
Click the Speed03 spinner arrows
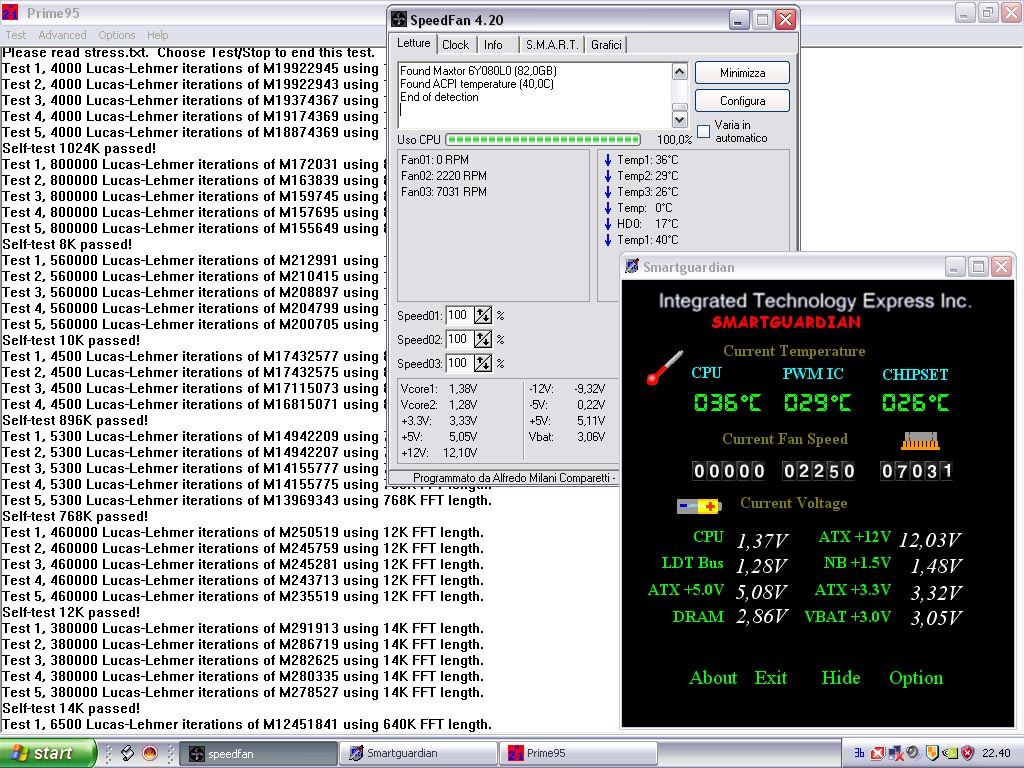point(483,363)
